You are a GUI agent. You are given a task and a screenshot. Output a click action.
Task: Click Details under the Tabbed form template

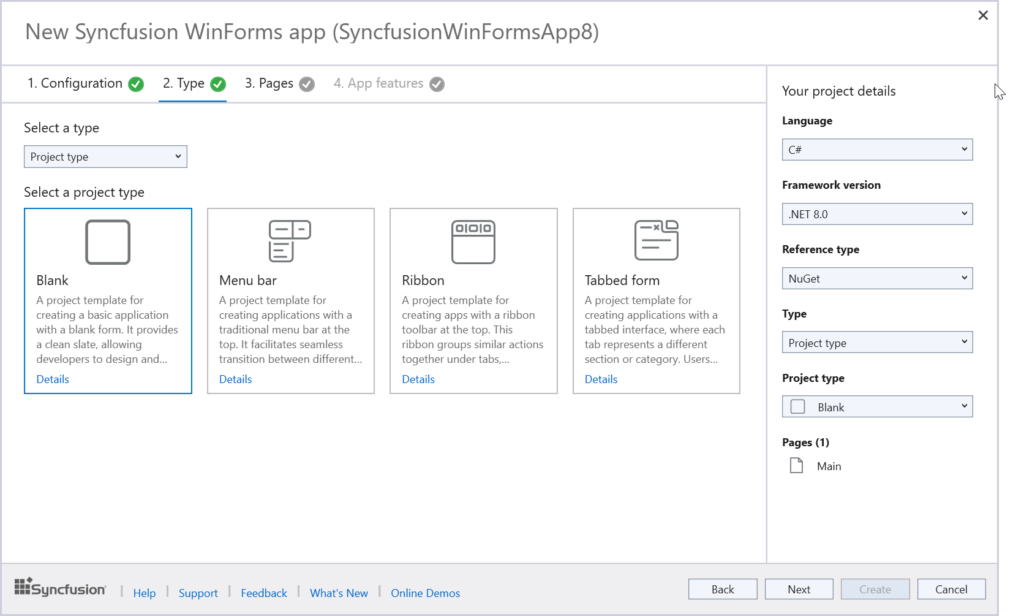coord(600,379)
